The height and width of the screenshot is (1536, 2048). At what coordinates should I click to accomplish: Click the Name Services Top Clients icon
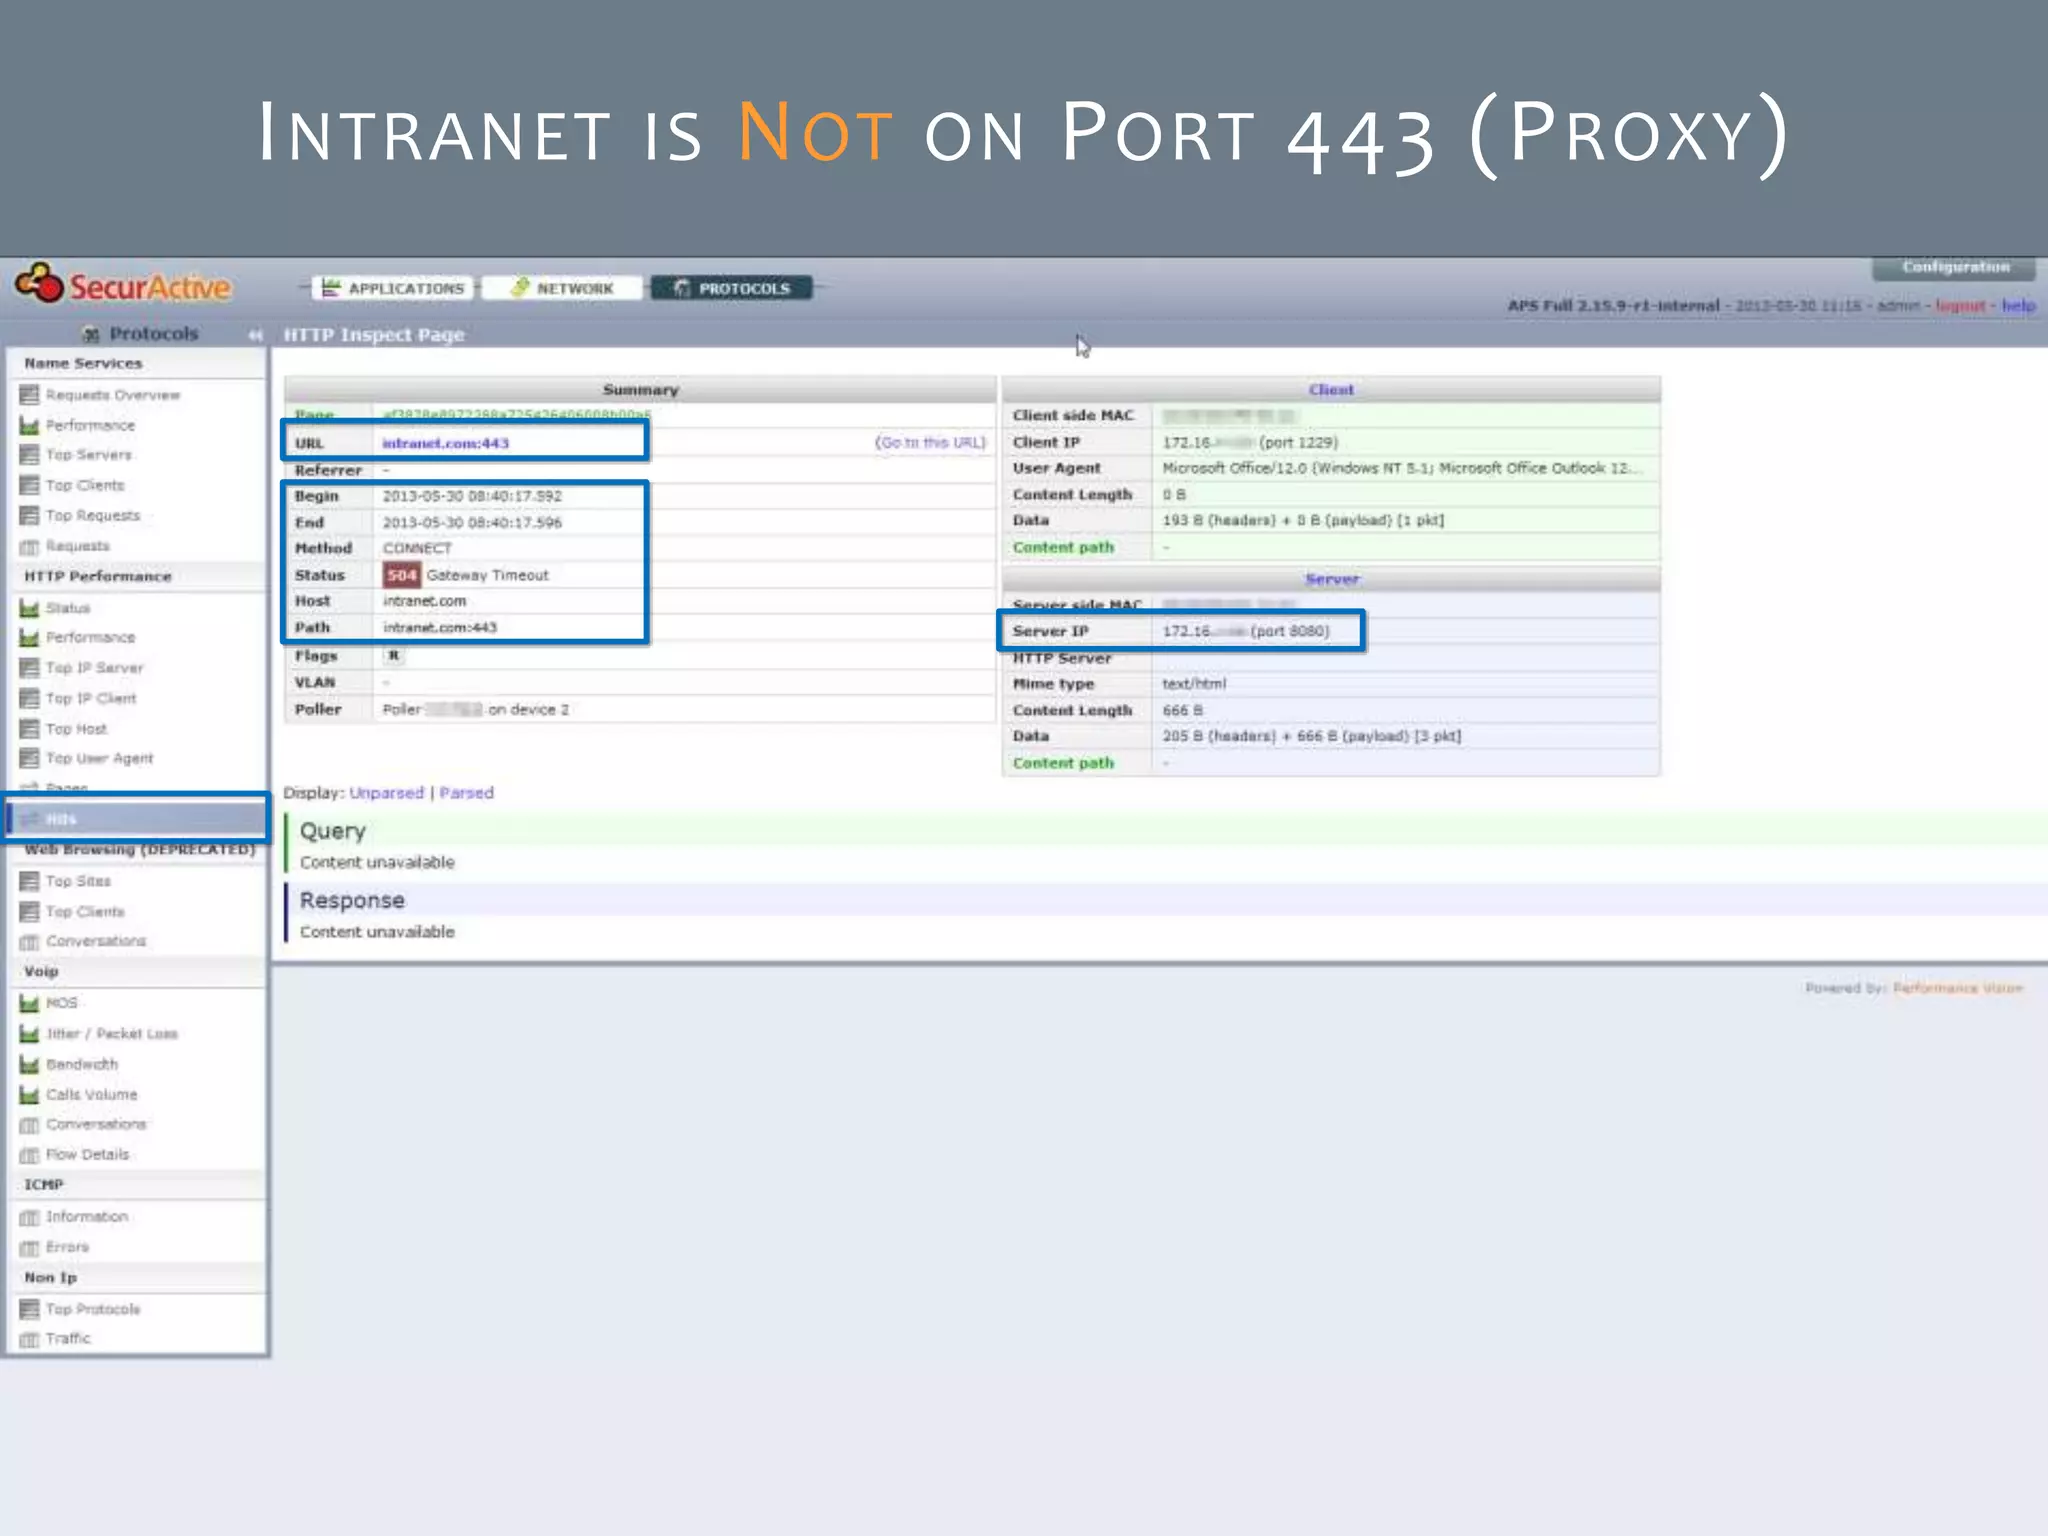coord(29,485)
